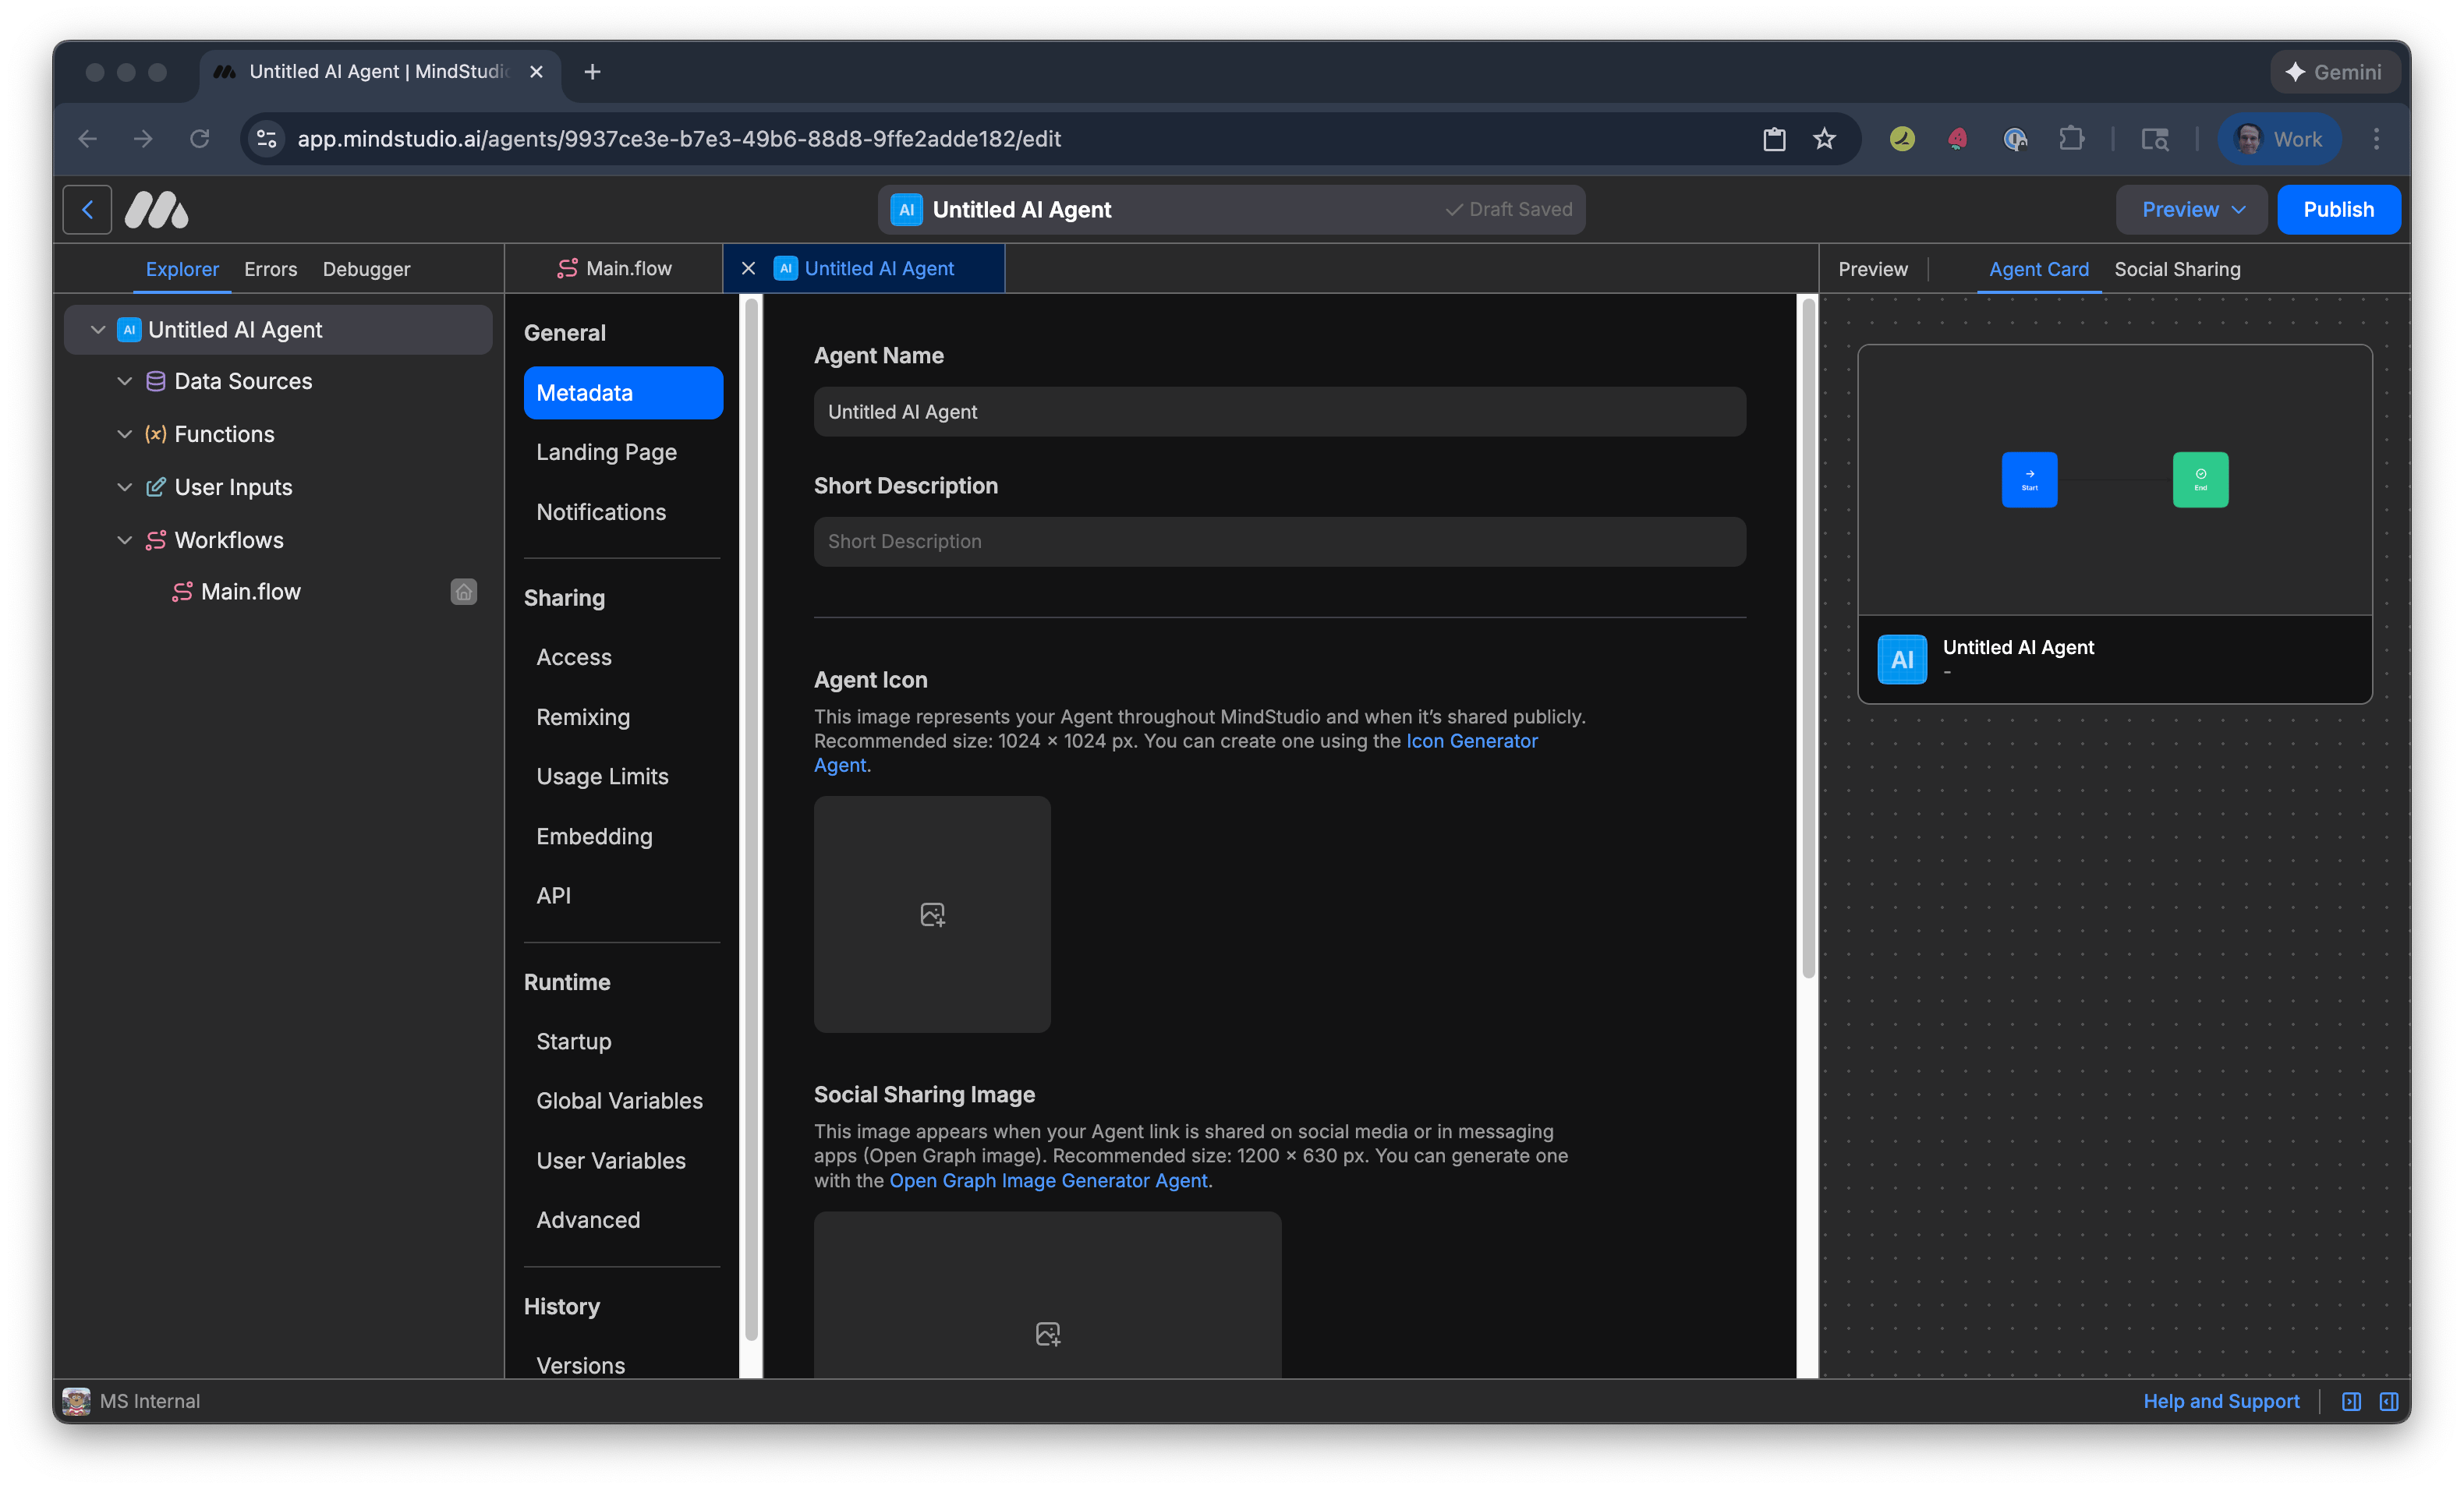
Task: Click the Agent Icon upload placeholder
Action: click(931, 914)
